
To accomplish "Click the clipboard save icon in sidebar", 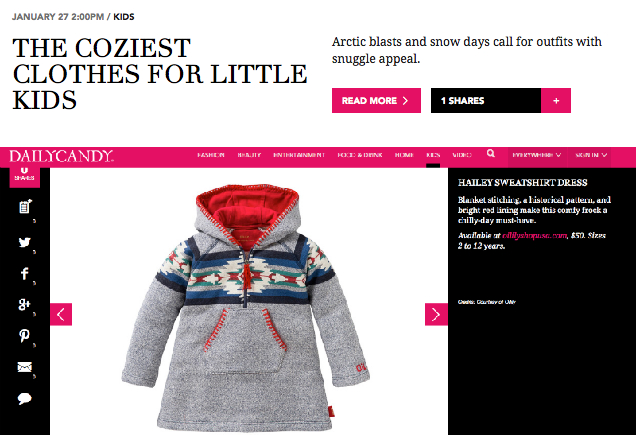I will click(x=25, y=207).
